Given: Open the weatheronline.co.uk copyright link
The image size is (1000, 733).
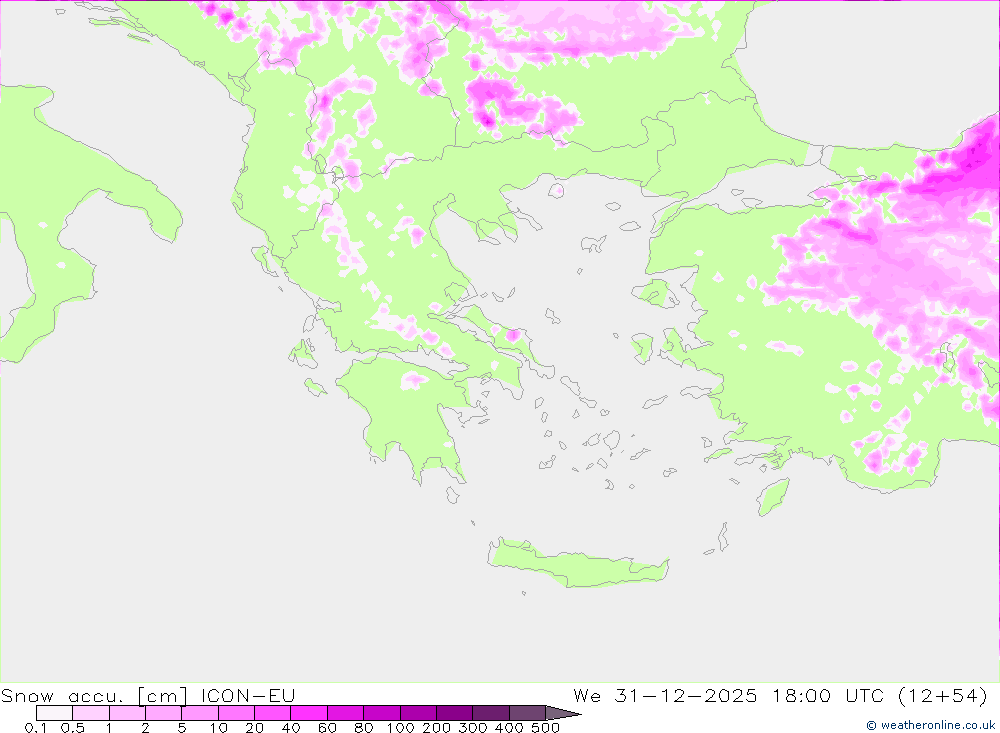Looking at the screenshot, I should tap(930, 725).
